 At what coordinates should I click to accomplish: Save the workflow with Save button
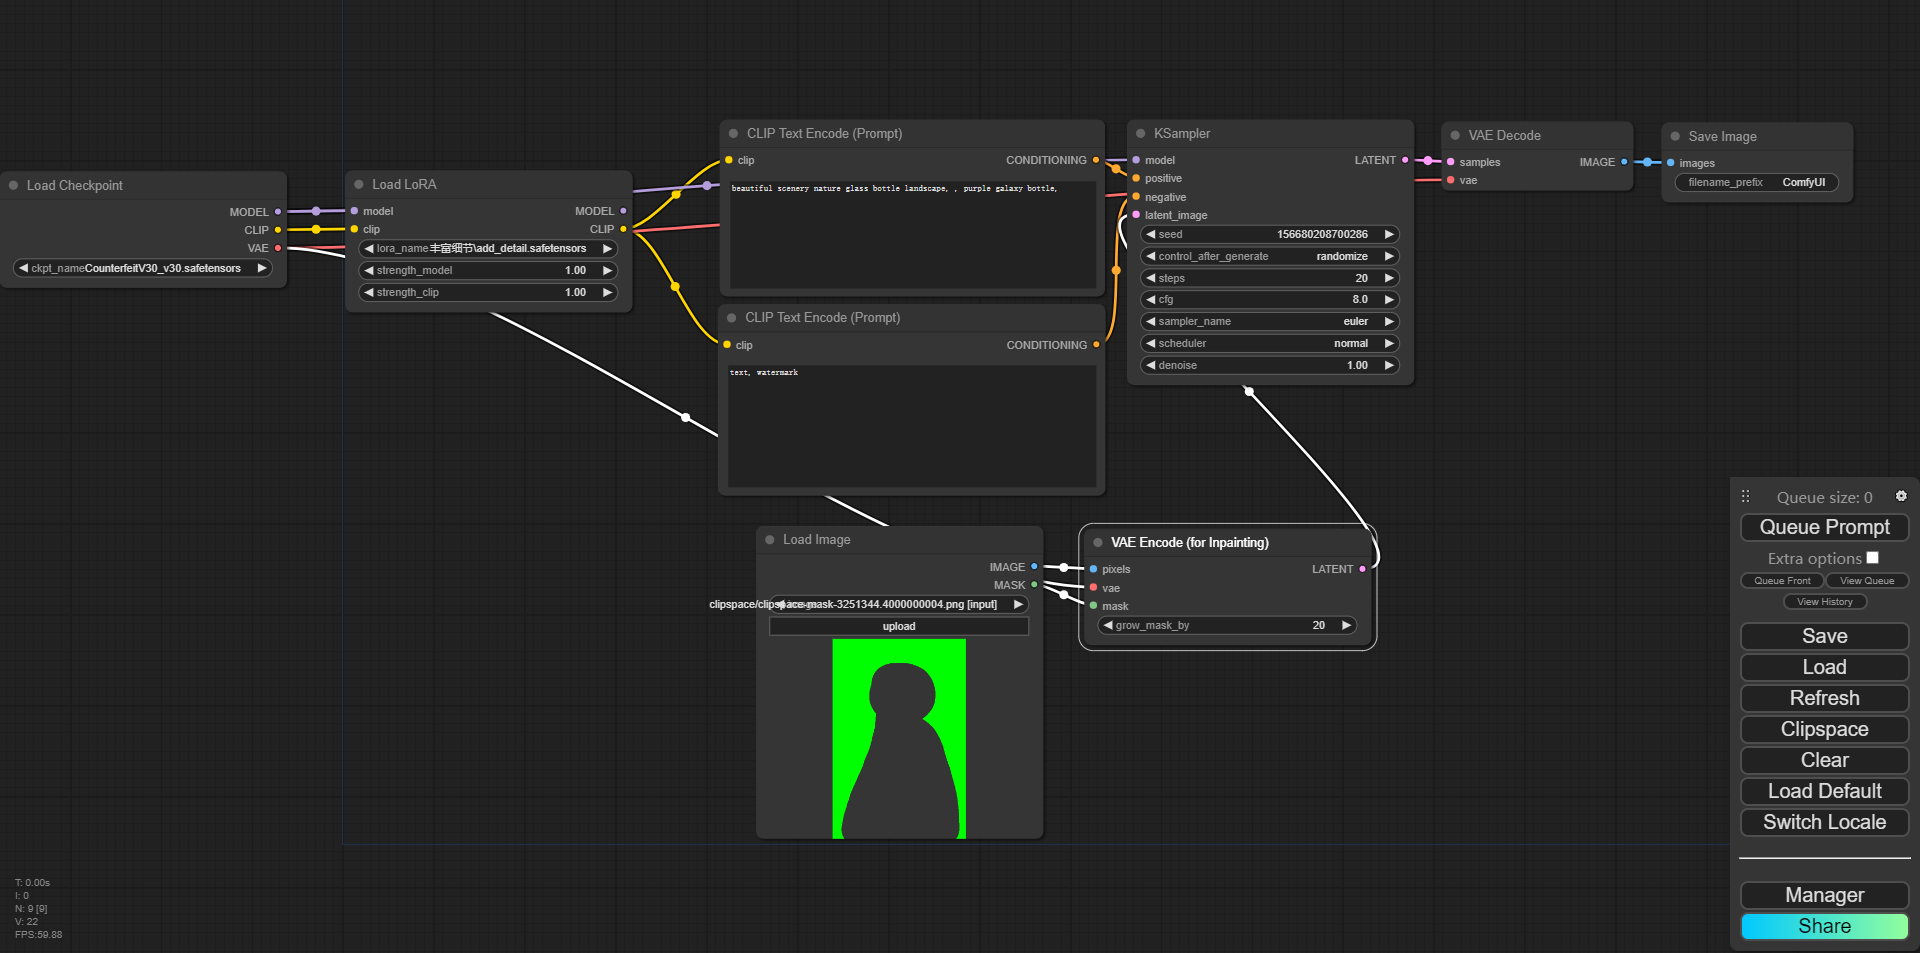[1824, 636]
